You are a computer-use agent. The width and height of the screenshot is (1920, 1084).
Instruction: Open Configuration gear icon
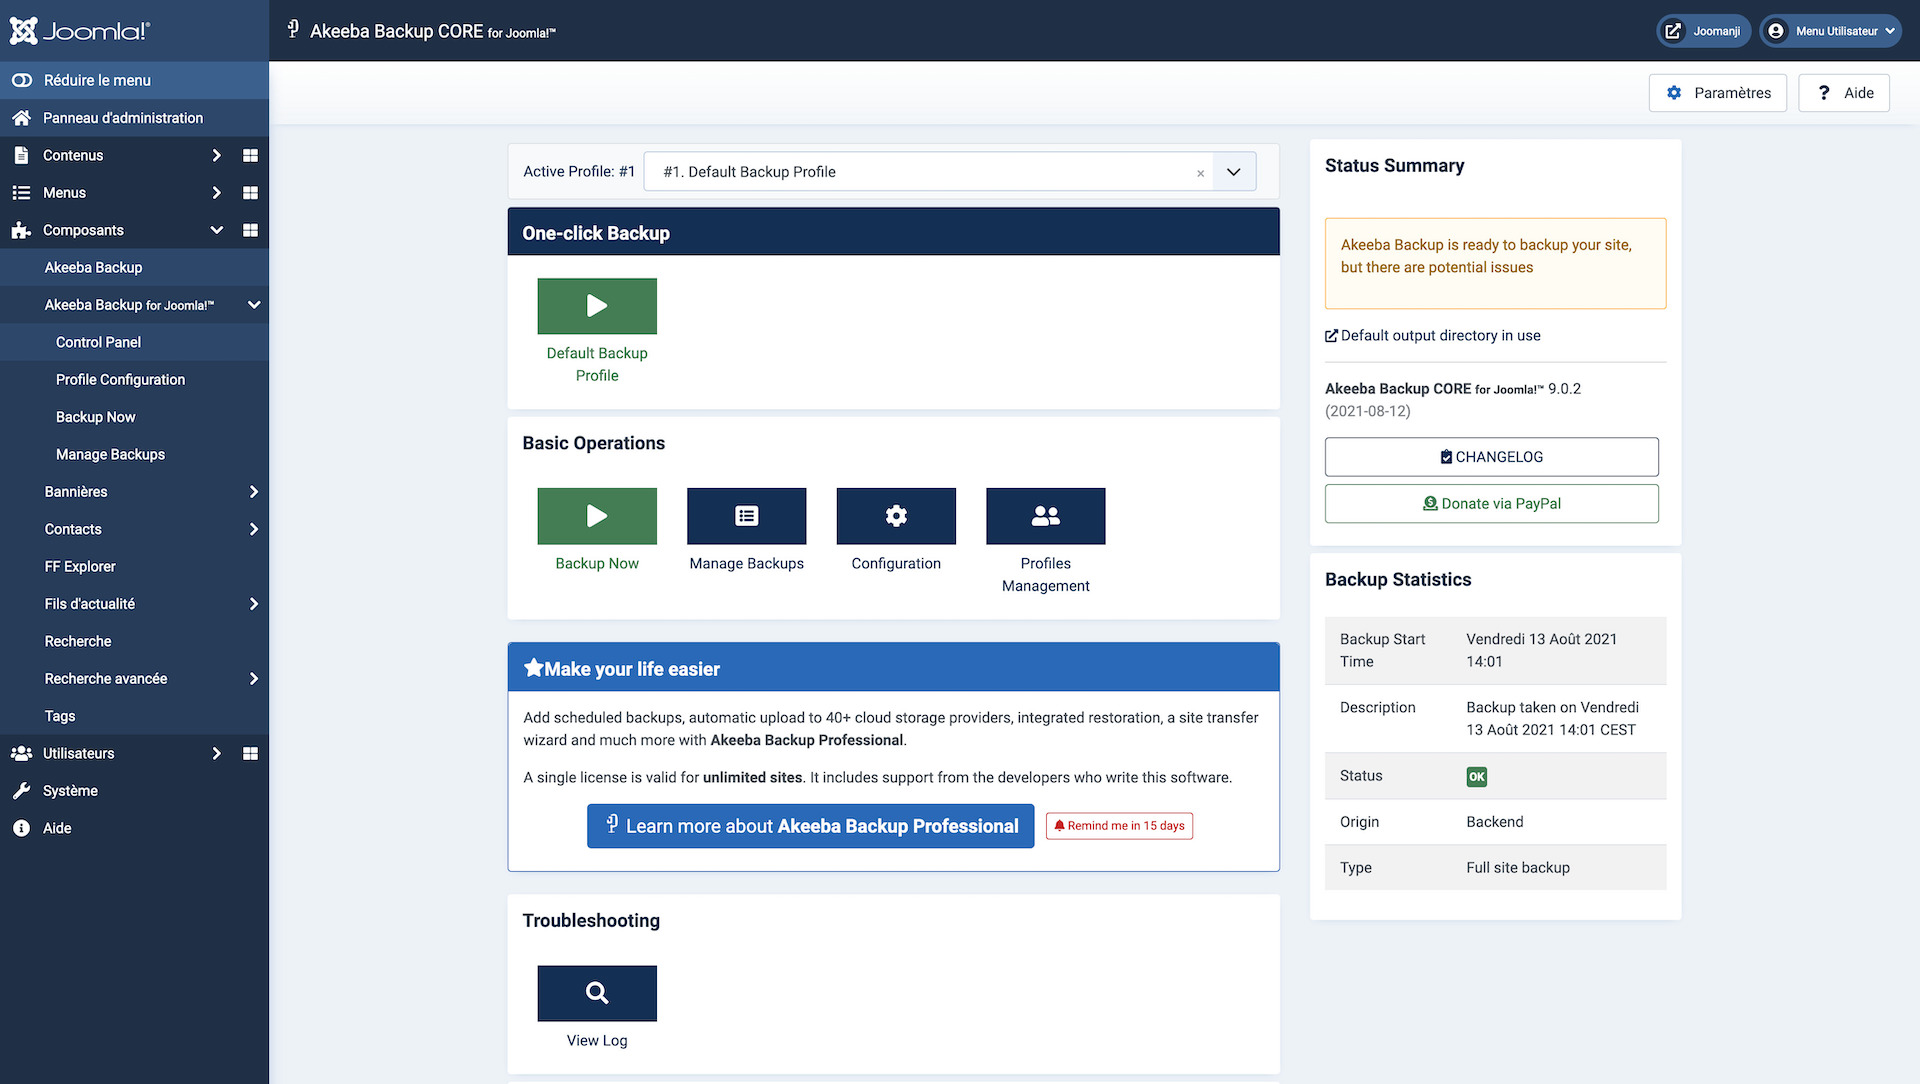point(896,516)
